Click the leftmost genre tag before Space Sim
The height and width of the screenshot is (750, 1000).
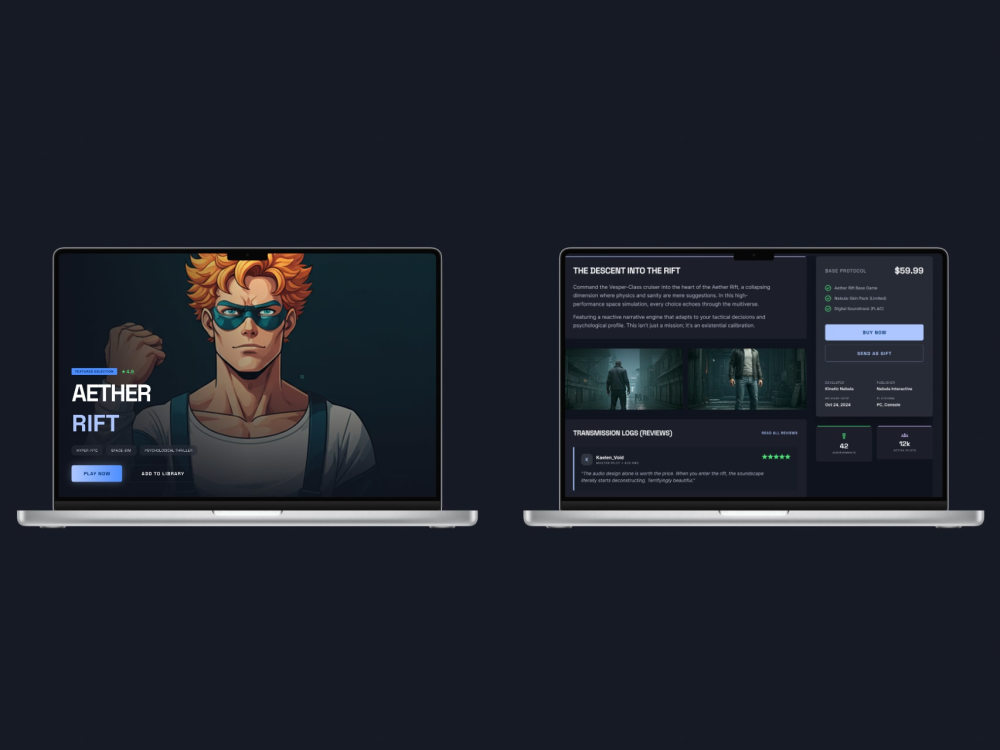(87, 450)
